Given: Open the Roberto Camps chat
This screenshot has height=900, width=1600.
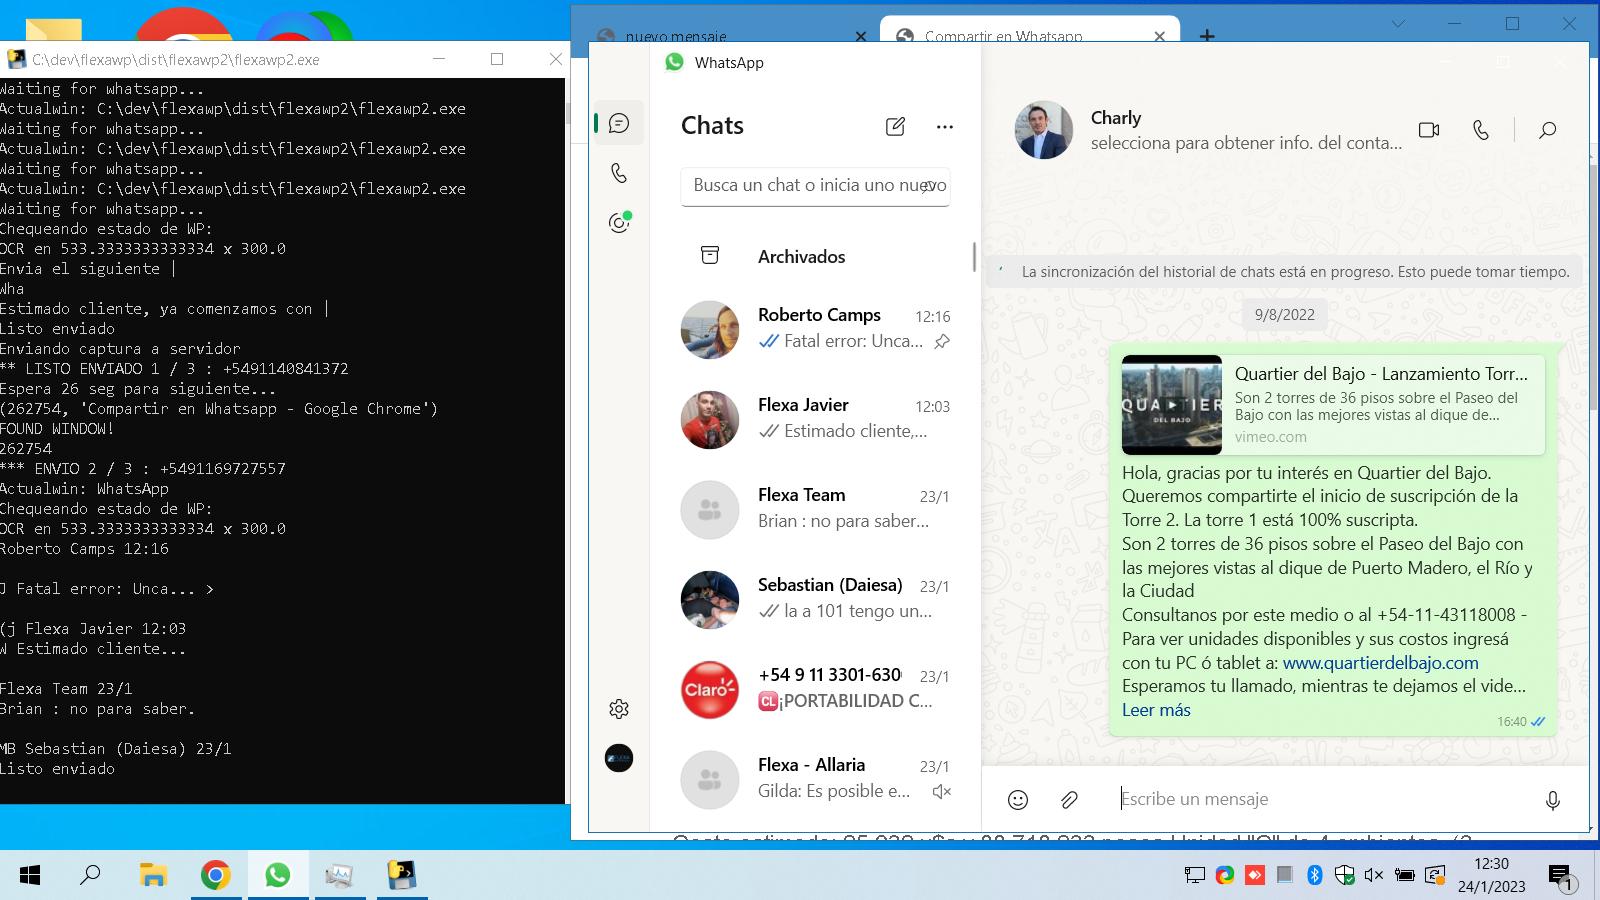Looking at the screenshot, I should 815,329.
